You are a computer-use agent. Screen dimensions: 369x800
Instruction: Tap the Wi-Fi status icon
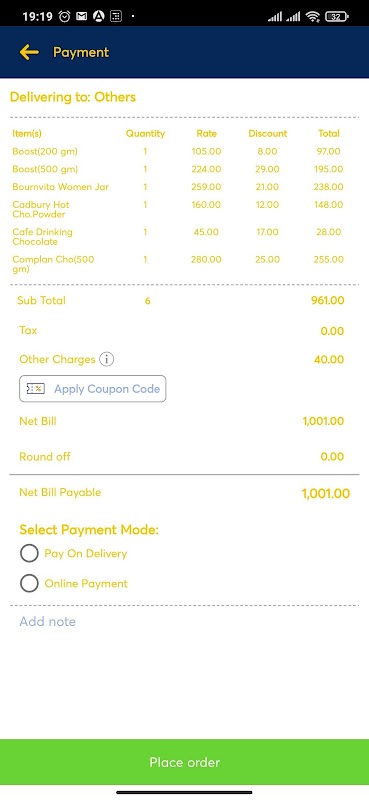[312, 17]
